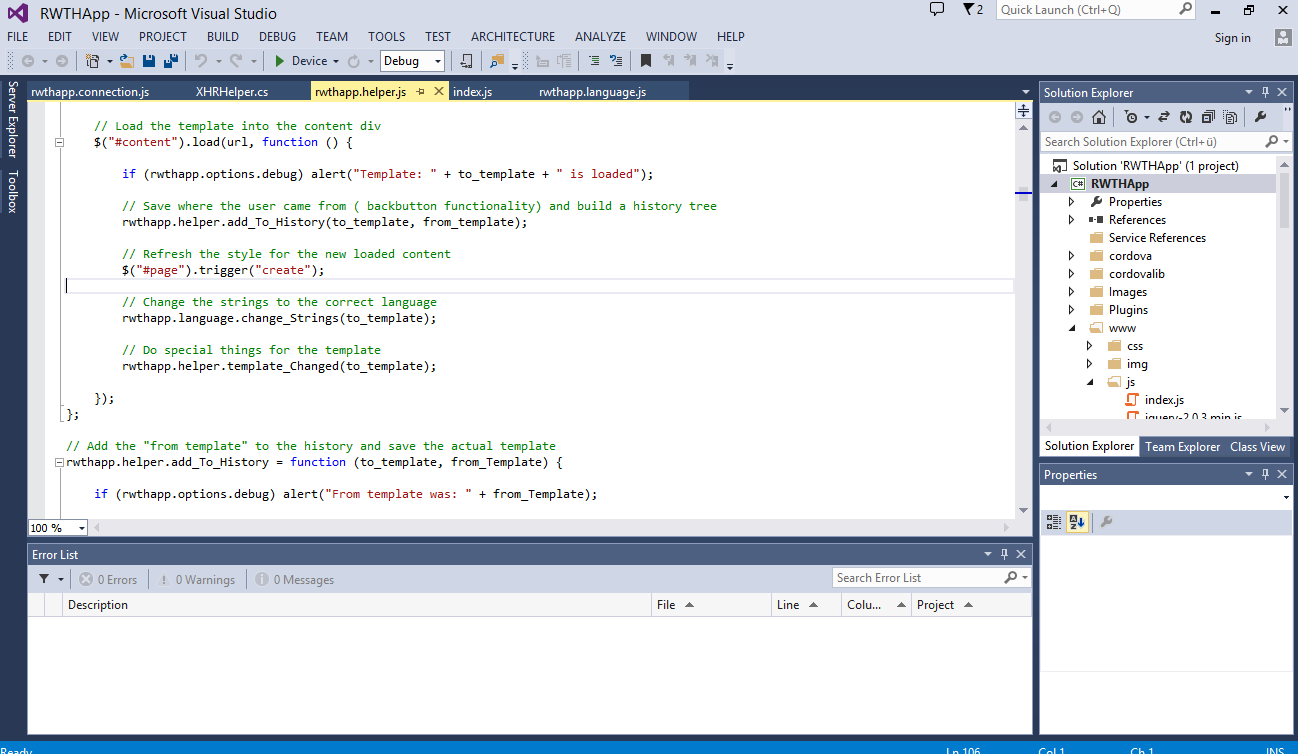The height and width of the screenshot is (754, 1298).
Task: Click the notifications flag icon
Action: pyautogui.click(x=968, y=9)
